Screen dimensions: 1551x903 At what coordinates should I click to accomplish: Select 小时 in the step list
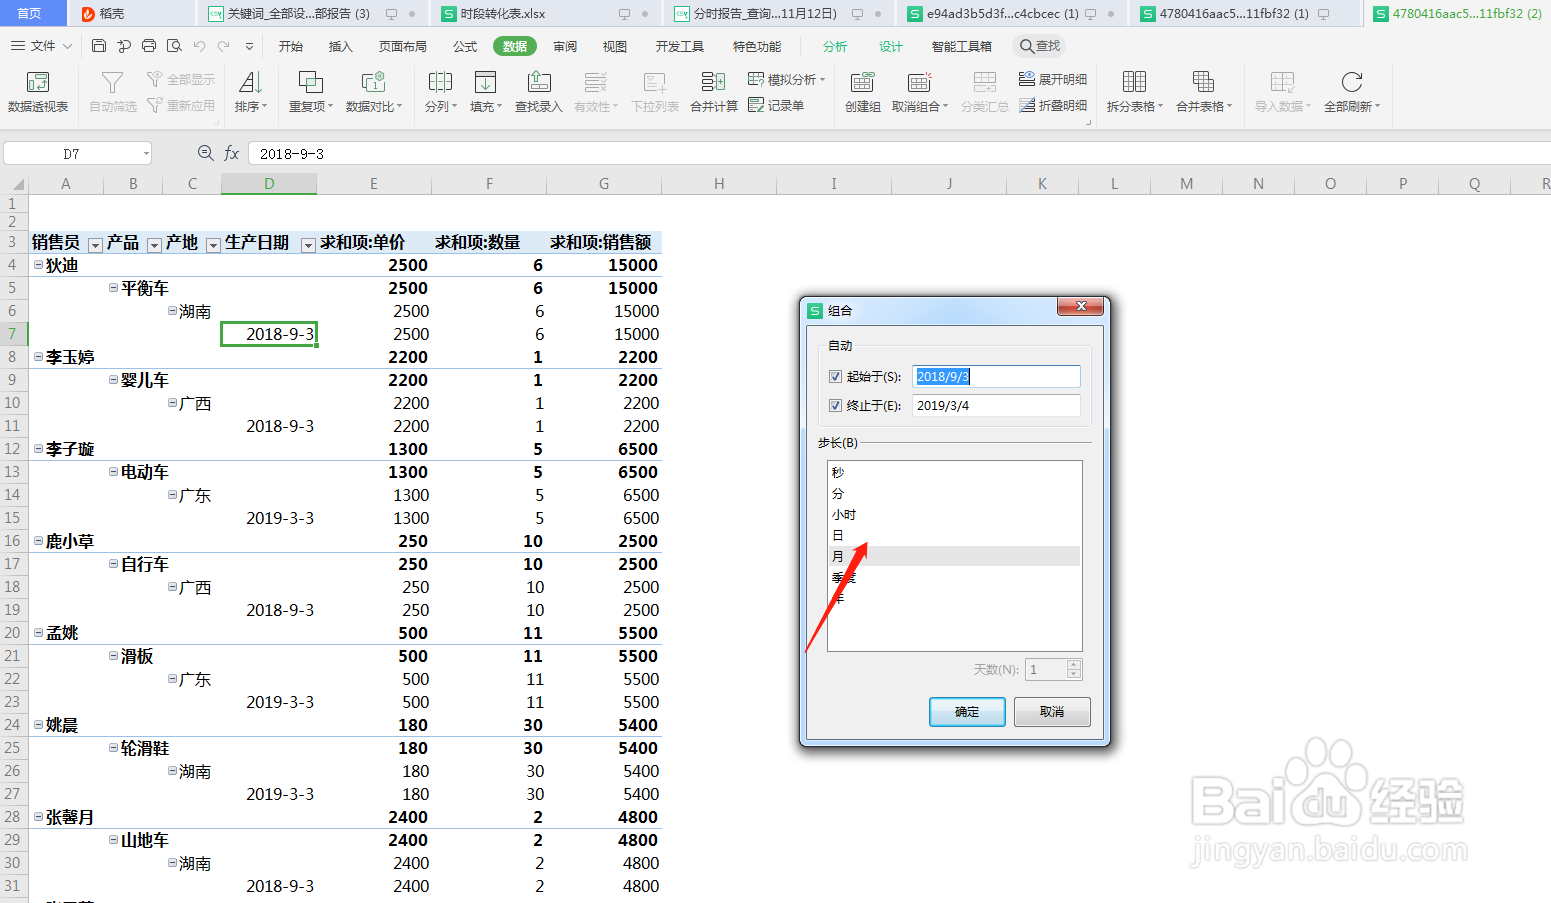[x=954, y=514]
